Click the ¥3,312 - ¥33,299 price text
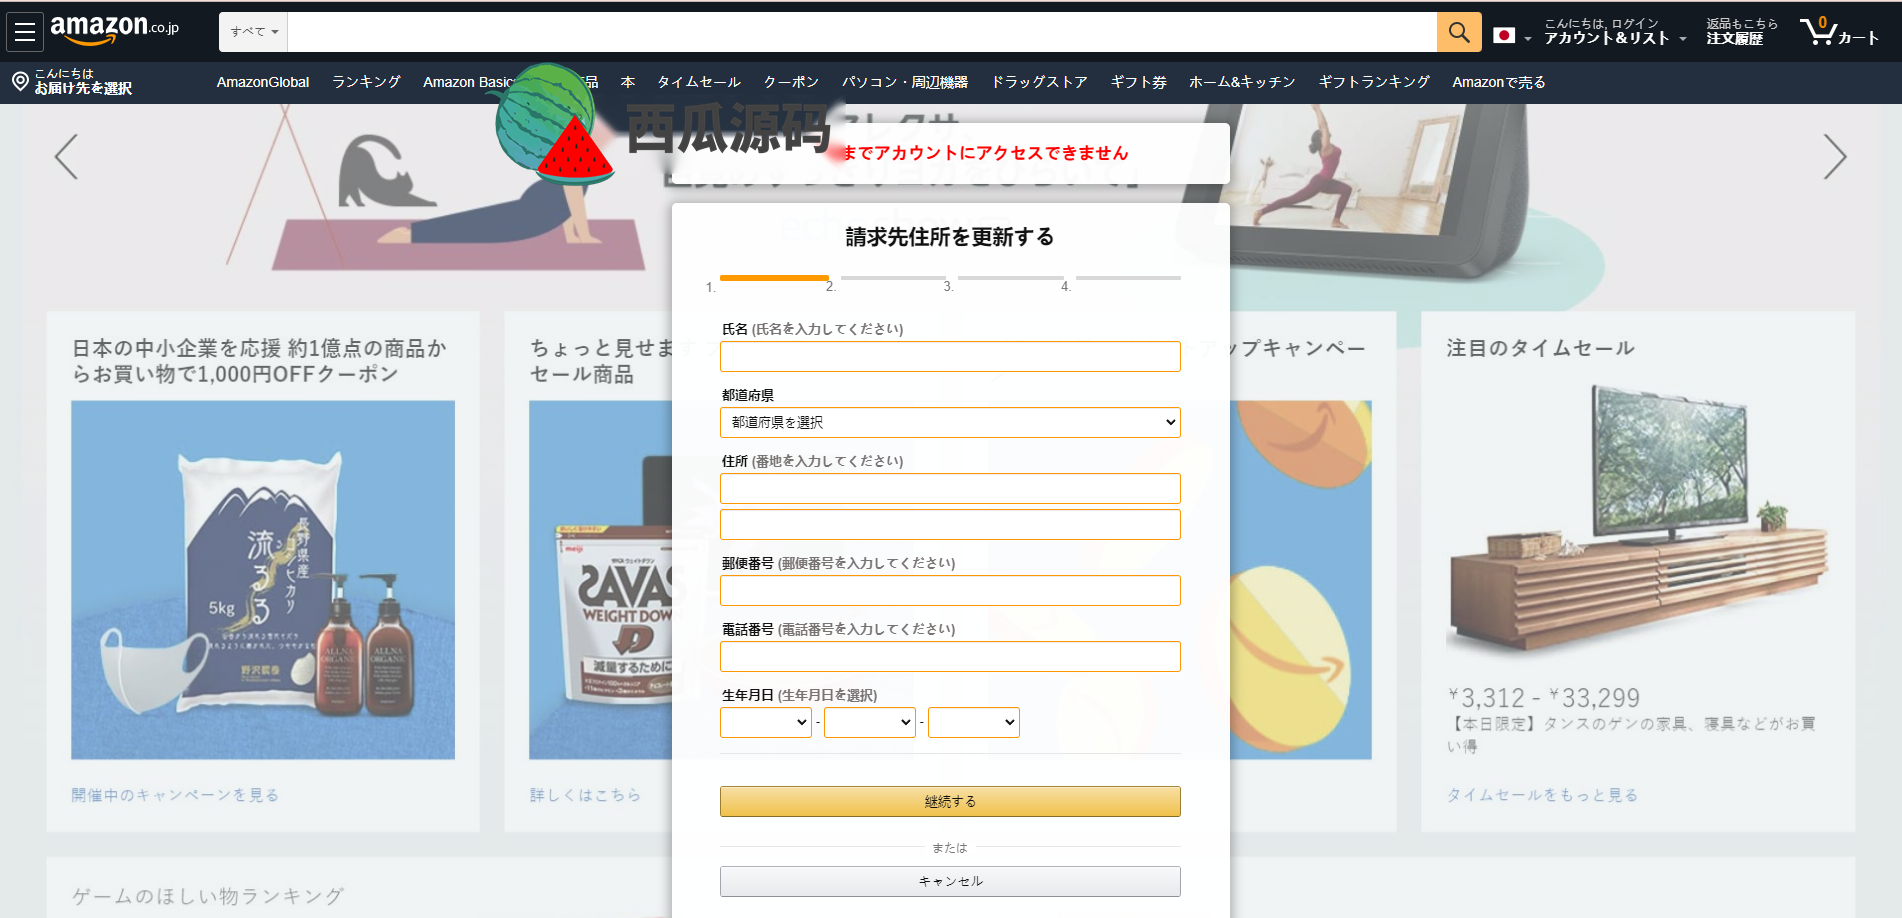The image size is (1902, 918). [x=1544, y=697]
